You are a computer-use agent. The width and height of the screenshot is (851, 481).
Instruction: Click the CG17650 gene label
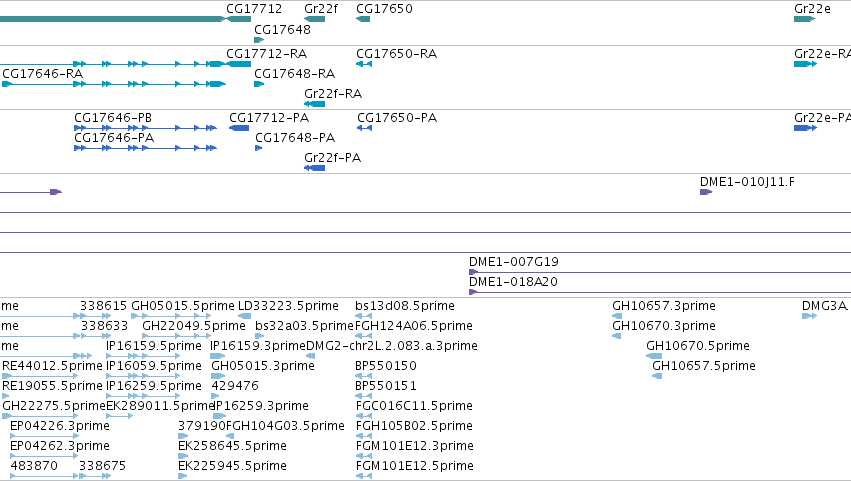point(384,9)
